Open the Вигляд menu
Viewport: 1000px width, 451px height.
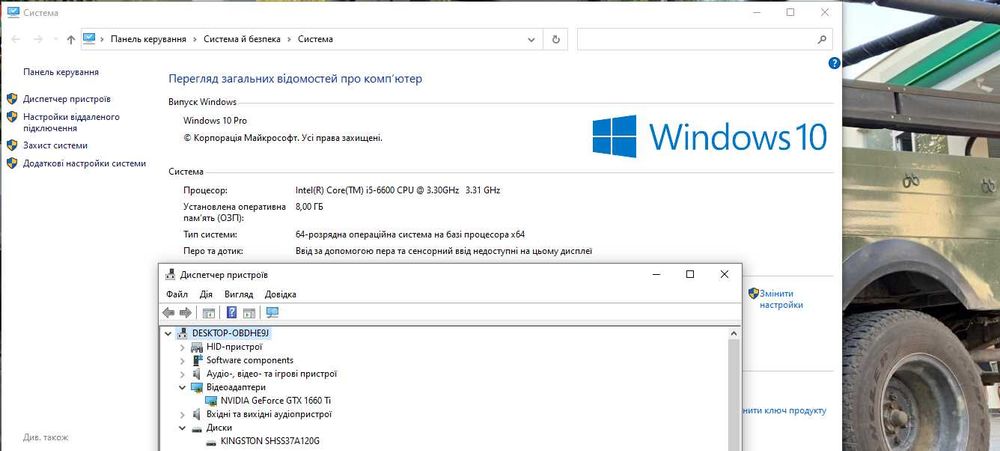click(239, 295)
